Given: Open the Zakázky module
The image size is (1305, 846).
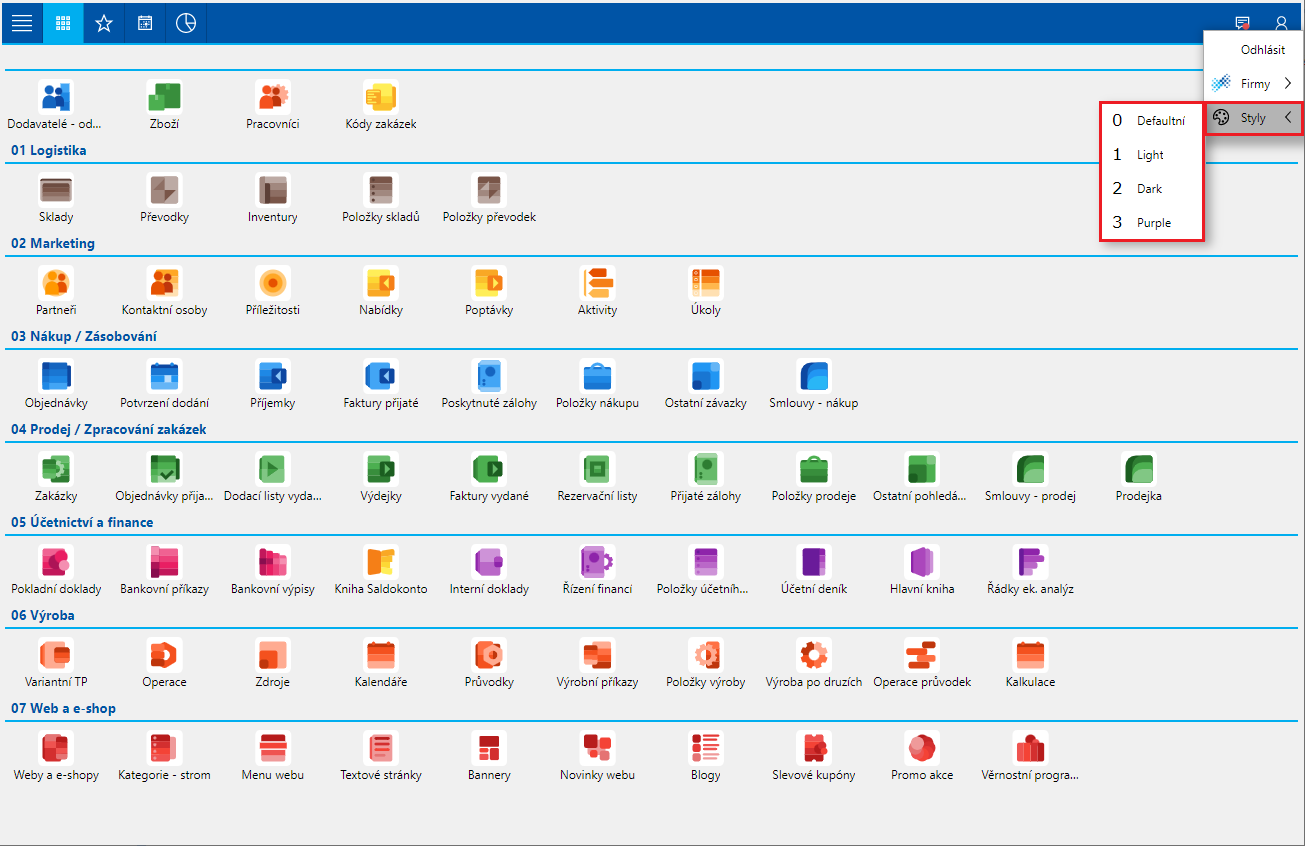Looking at the screenshot, I should 56,476.
